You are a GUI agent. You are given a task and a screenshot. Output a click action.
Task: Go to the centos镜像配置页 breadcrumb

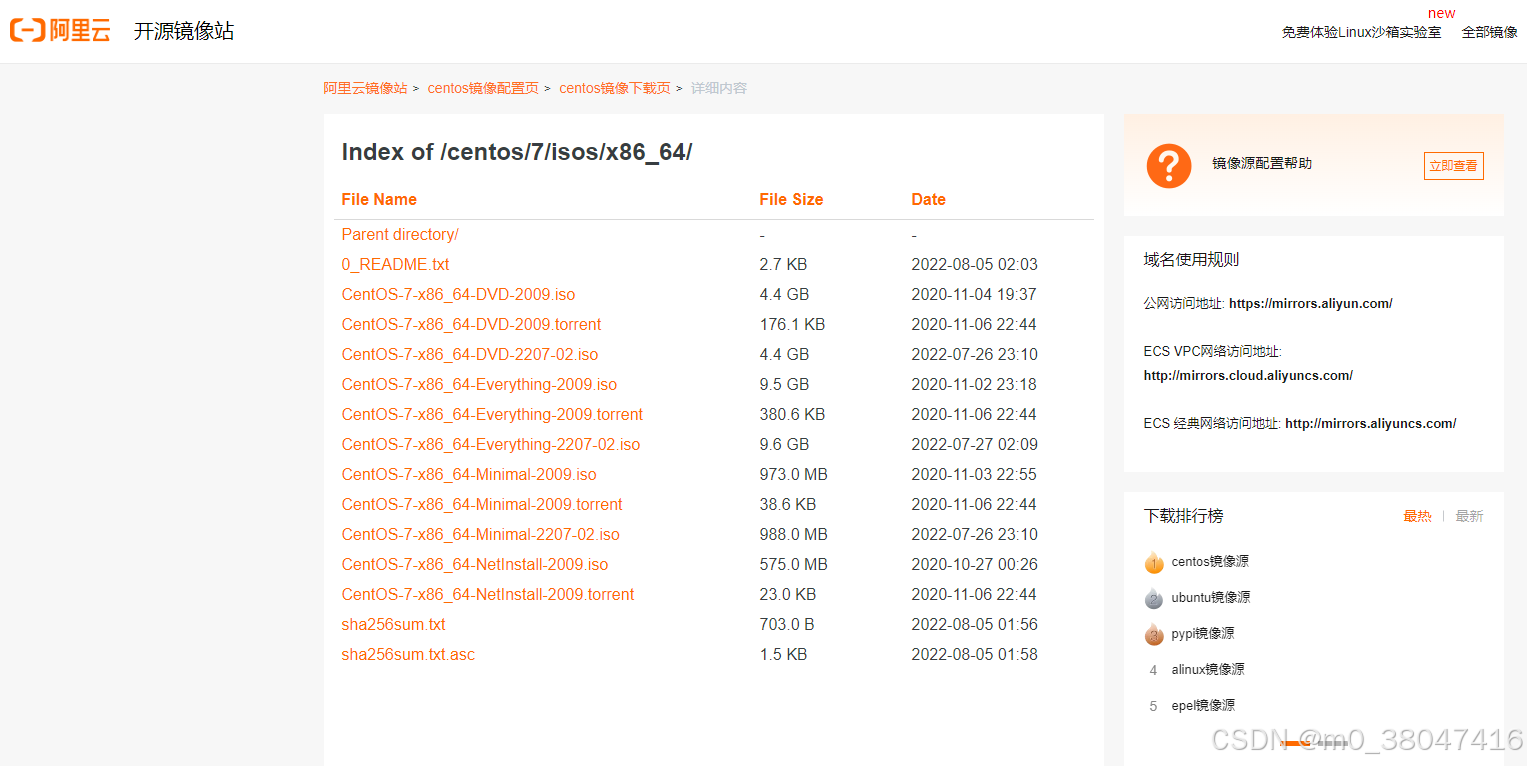483,88
